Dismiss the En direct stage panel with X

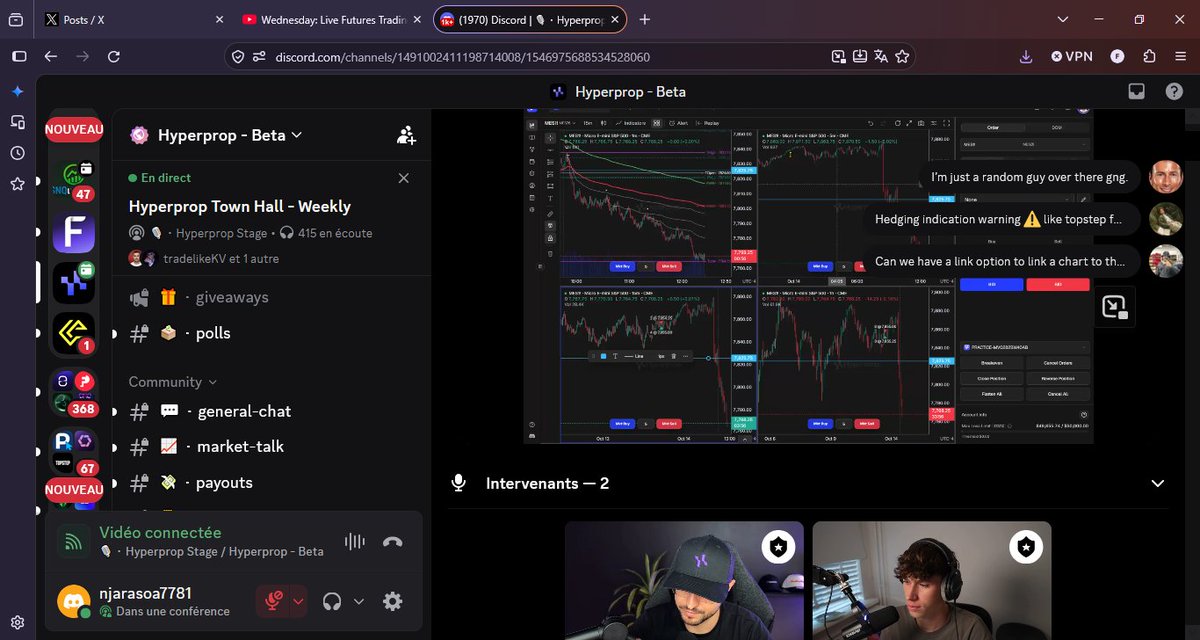tap(403, 178)
